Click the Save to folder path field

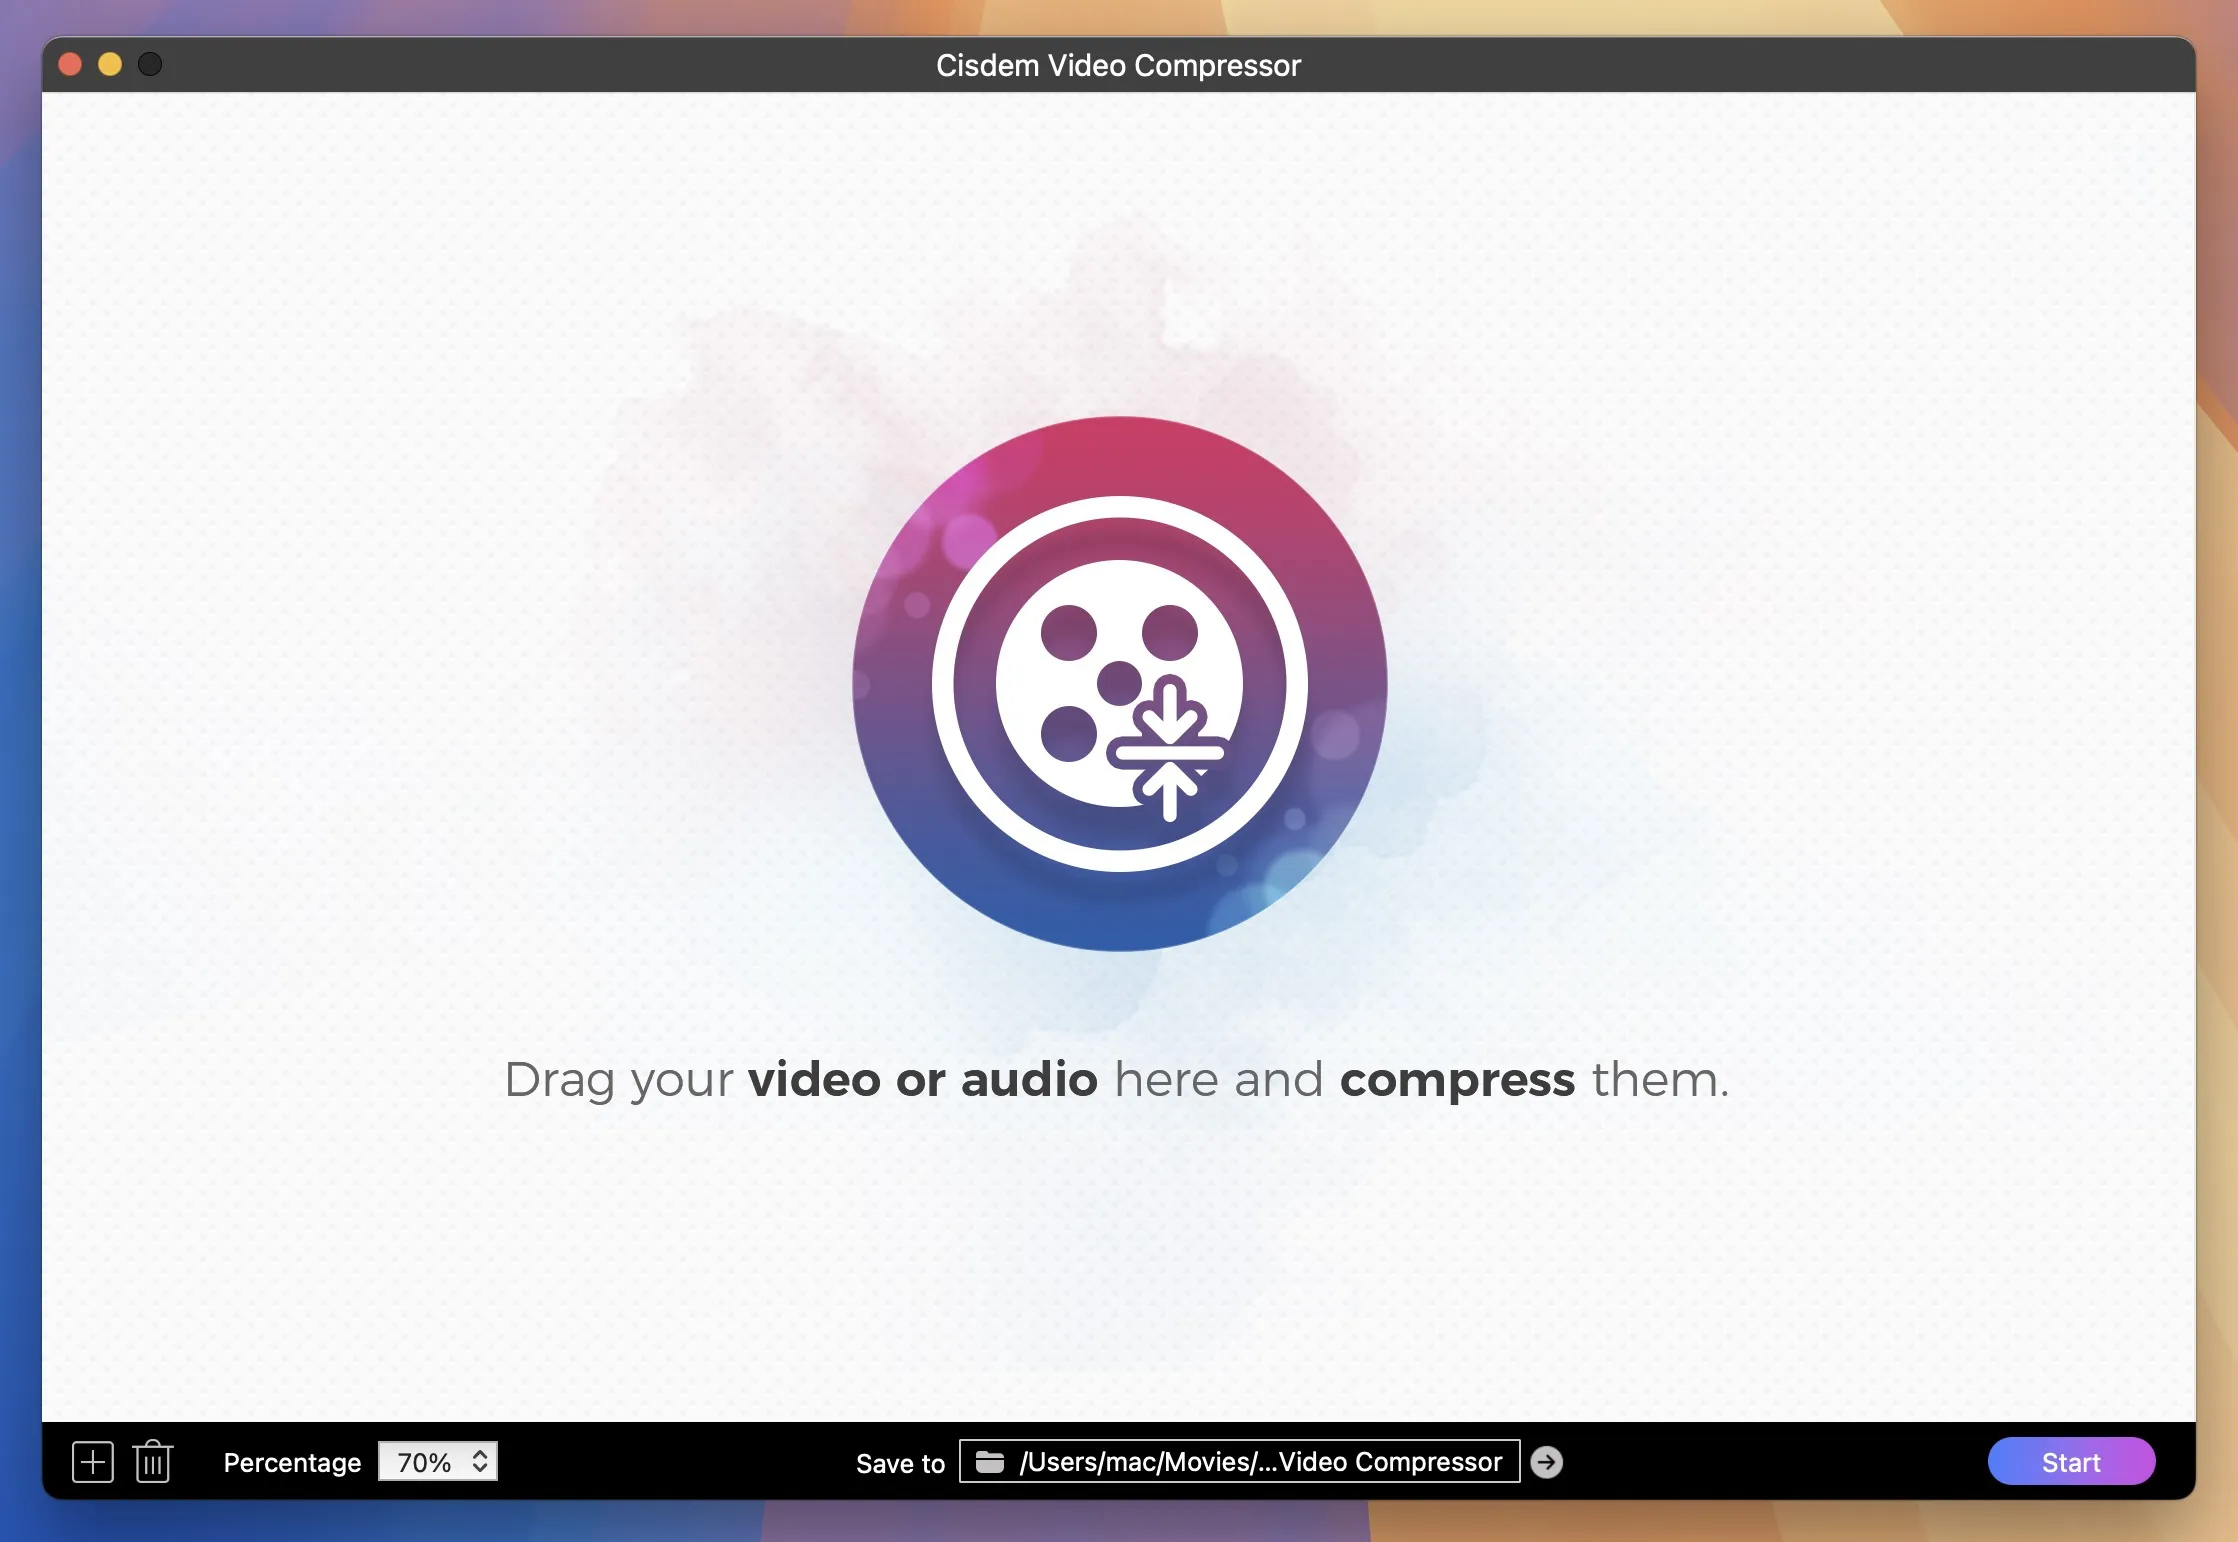(x=1239, y=1462)
